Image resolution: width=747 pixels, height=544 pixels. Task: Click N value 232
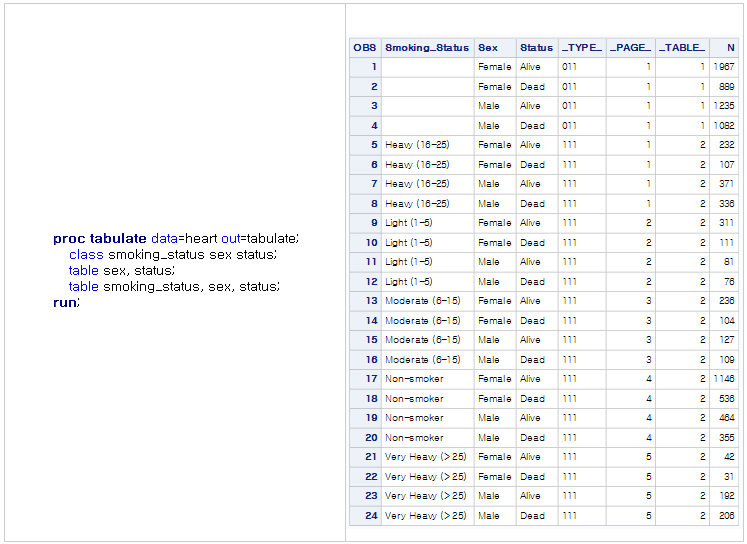(x=727, y=145)
